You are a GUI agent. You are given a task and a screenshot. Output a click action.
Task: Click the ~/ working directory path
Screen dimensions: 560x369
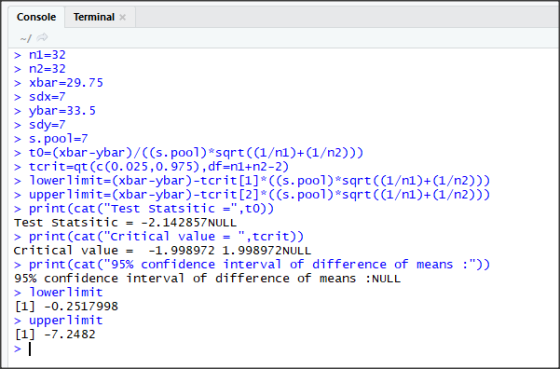[26, 38]
